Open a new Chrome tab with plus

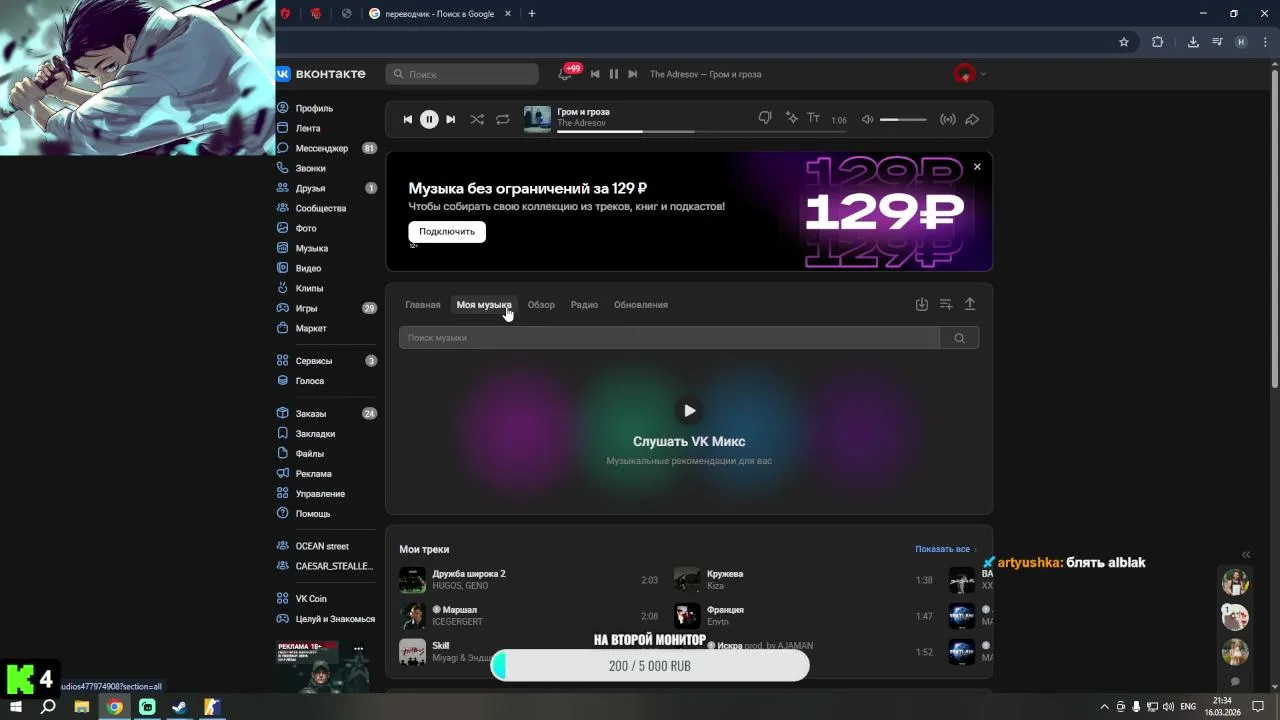[531, 14]
